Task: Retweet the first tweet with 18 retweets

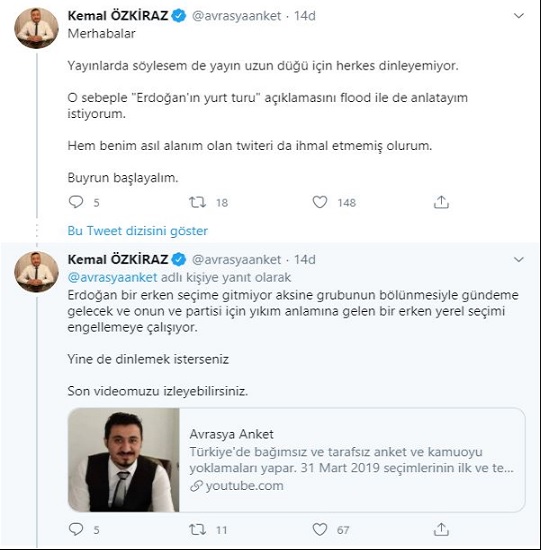Action: pos(198,202)
